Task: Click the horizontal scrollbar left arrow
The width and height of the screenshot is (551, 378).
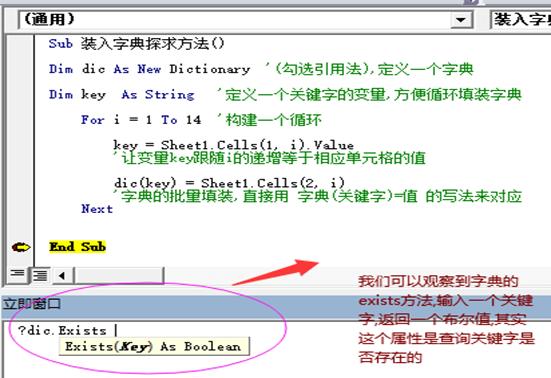Action: coord(63,275)
